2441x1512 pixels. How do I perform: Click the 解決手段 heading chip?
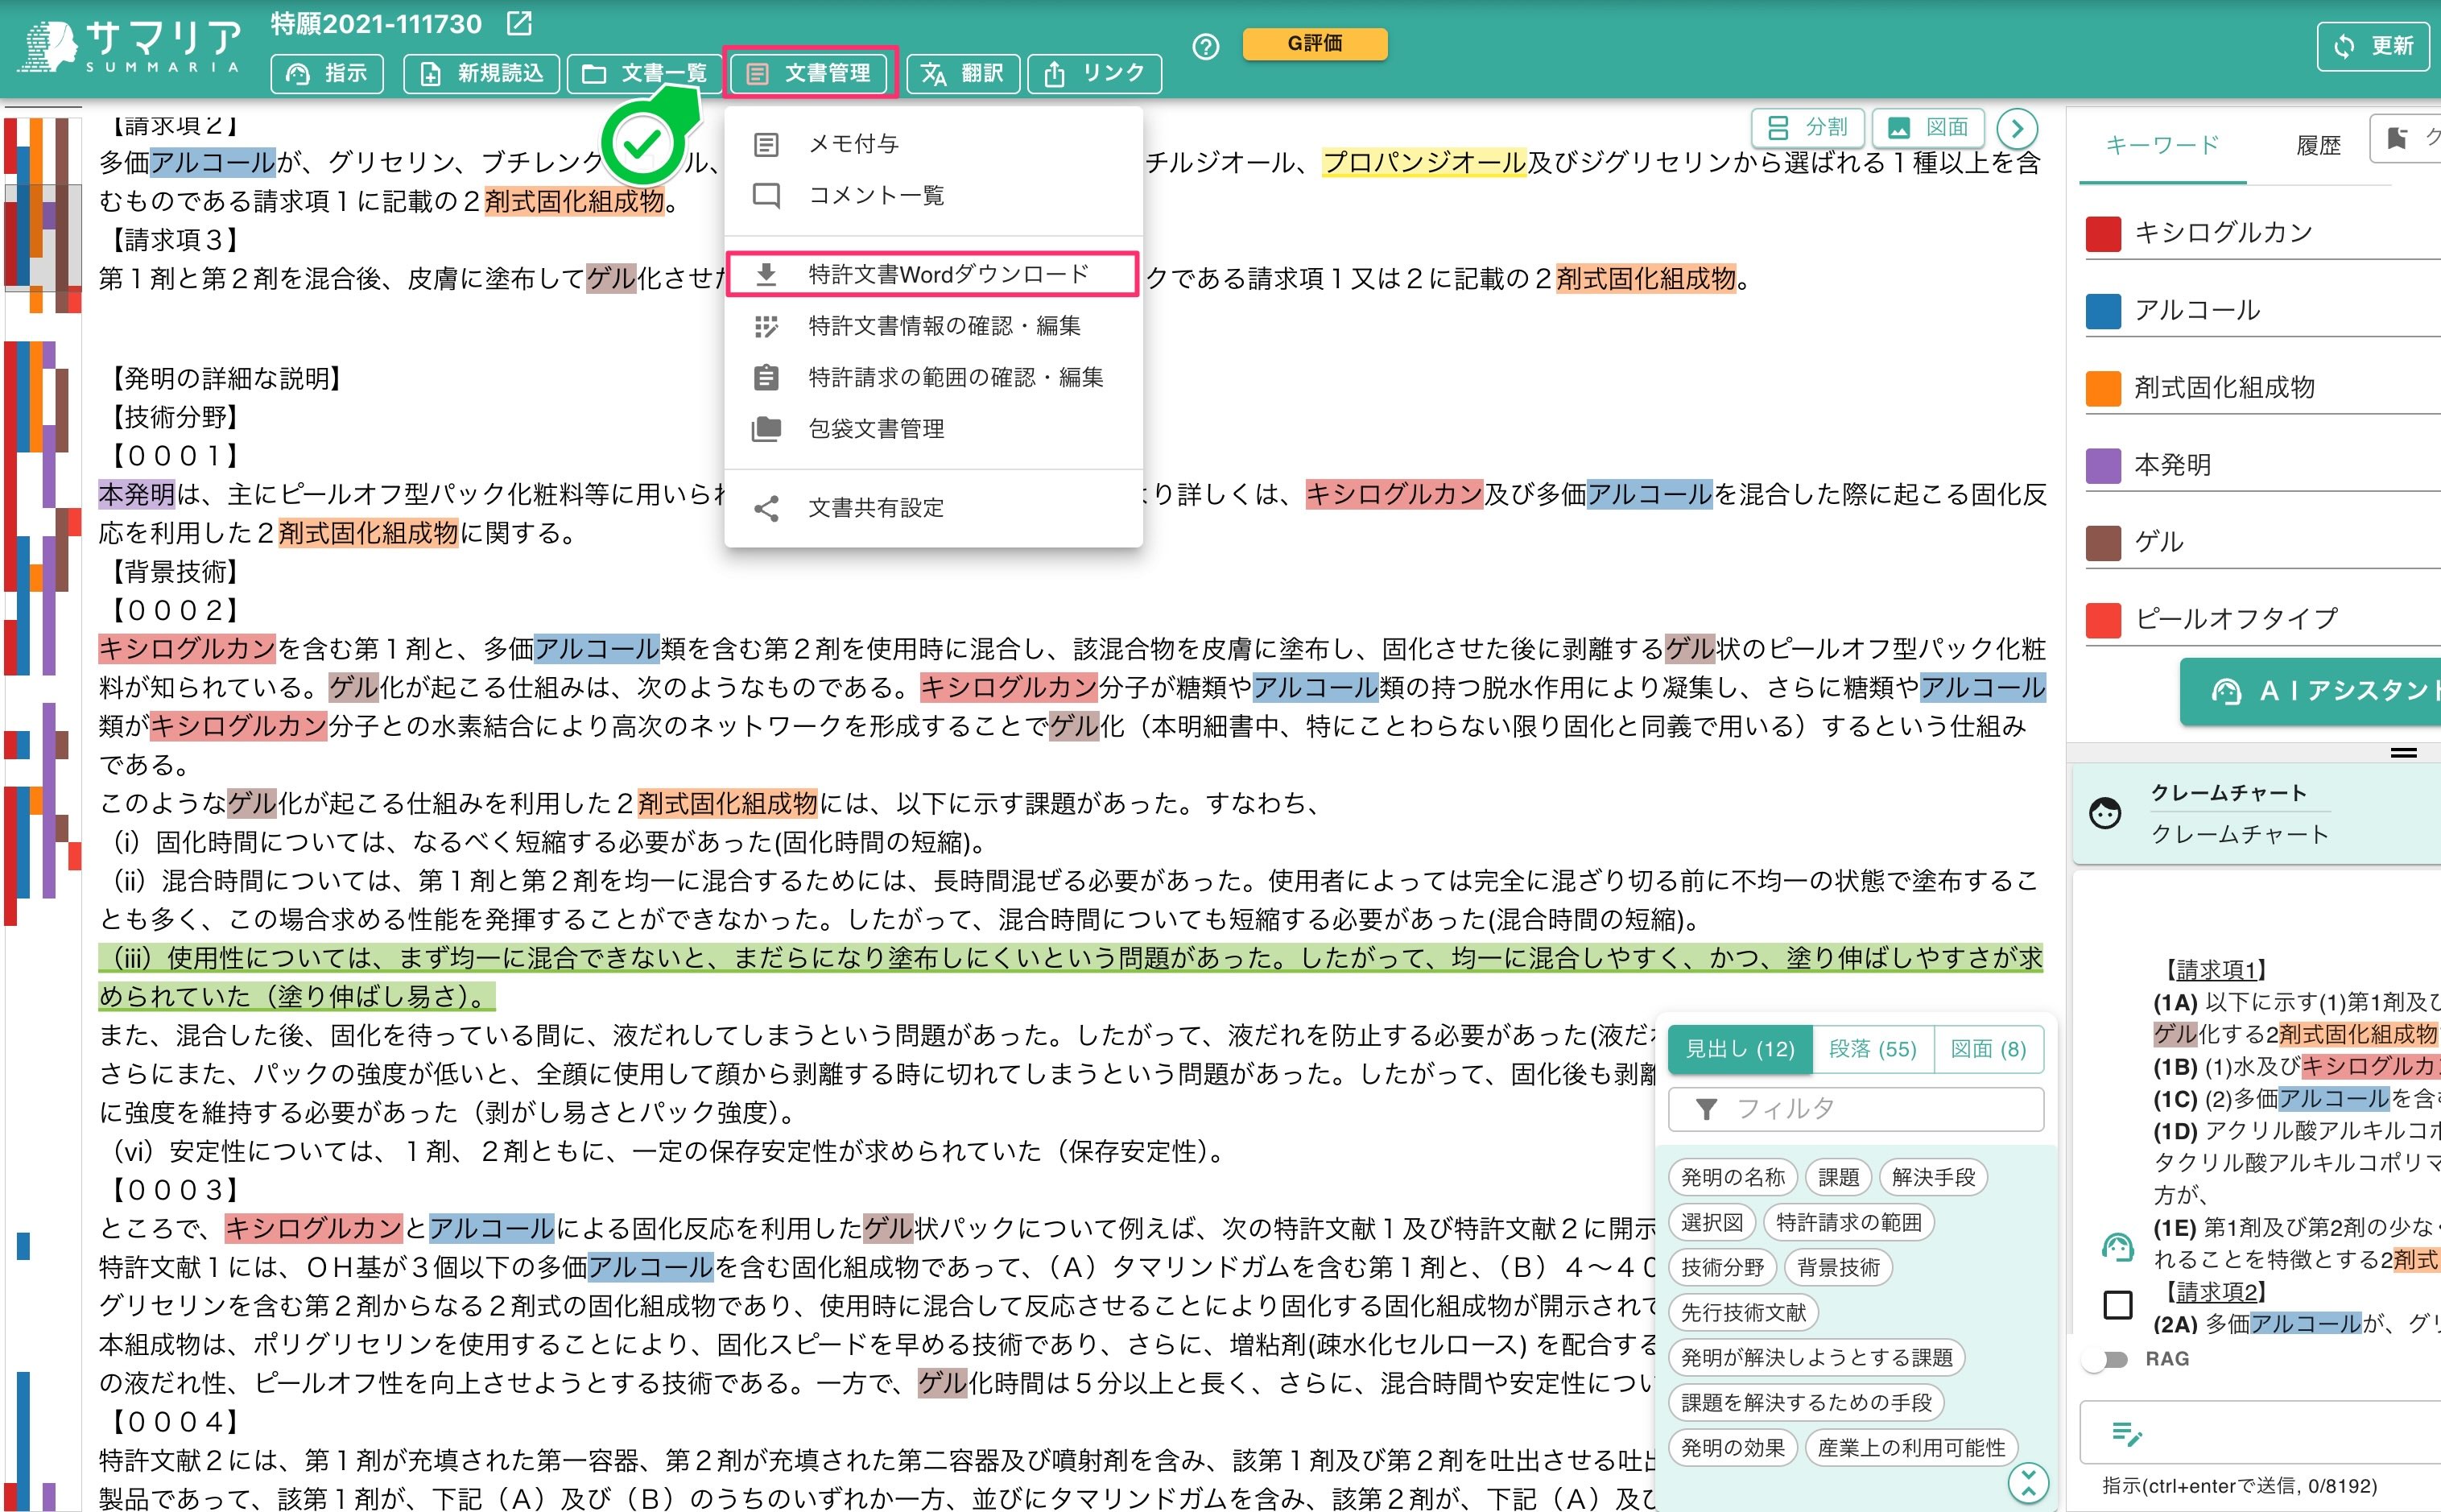[1933, 1178]
